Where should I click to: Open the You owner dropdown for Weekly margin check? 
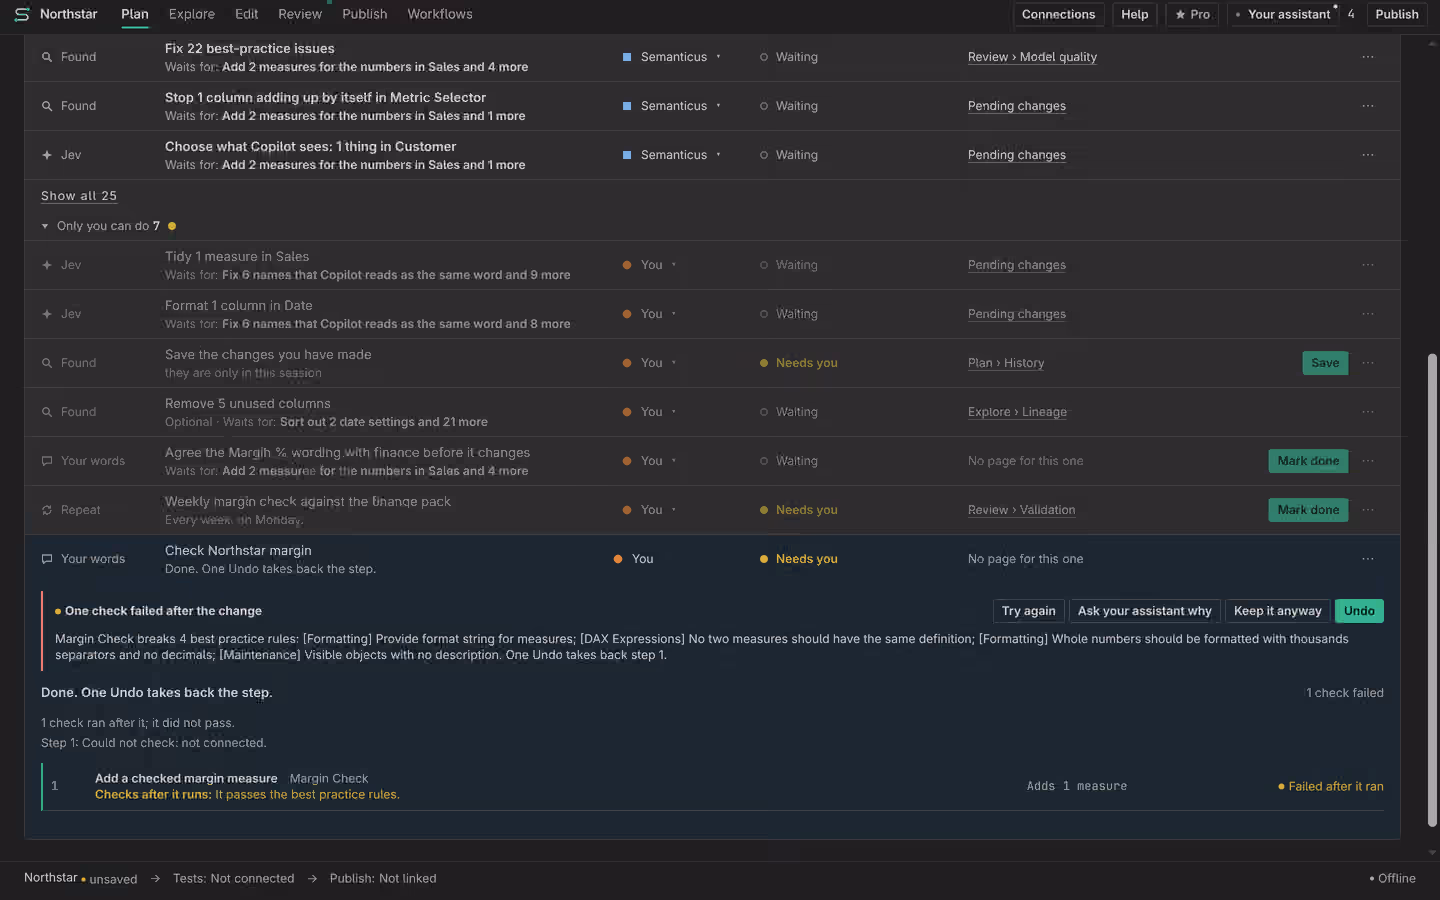pos(650,510)
